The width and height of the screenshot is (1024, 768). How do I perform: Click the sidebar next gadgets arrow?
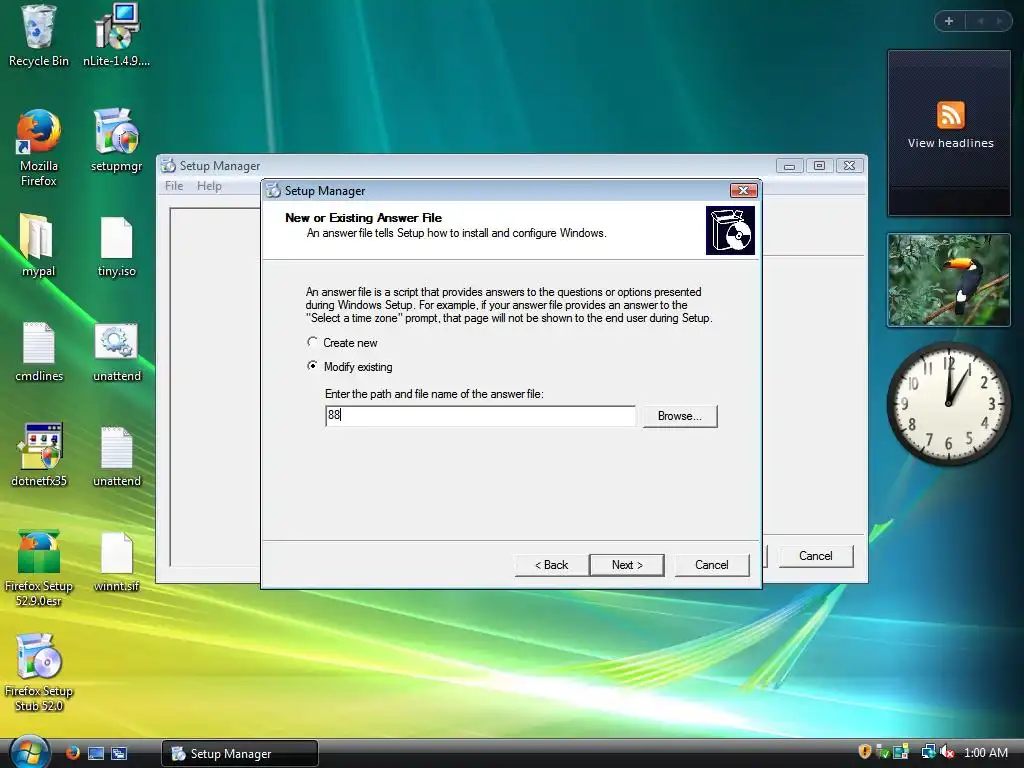point(1000,21)
